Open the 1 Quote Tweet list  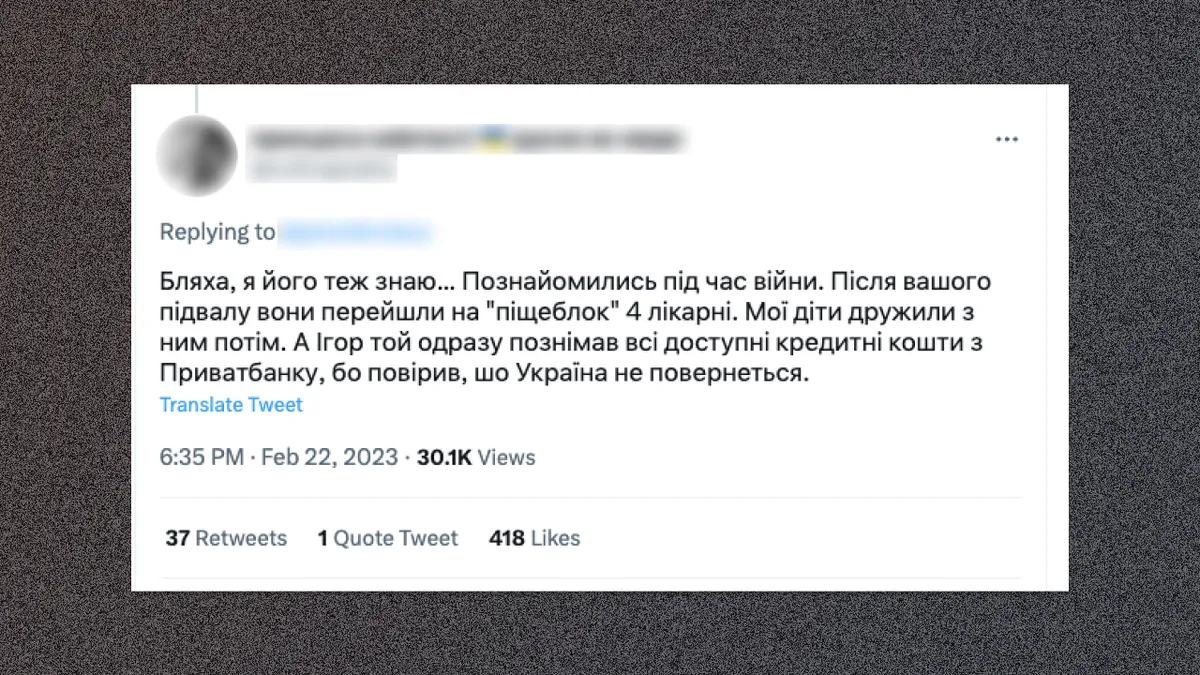(x=387, y=538)
